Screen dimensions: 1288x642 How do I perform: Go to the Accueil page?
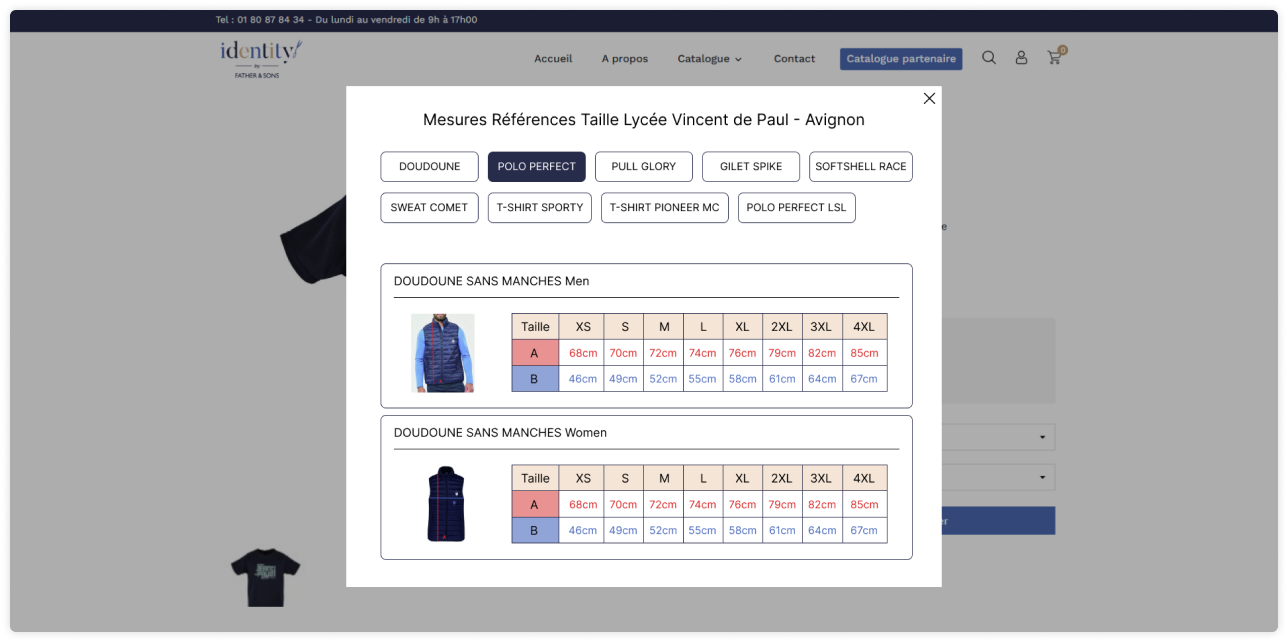pos(553,59)
